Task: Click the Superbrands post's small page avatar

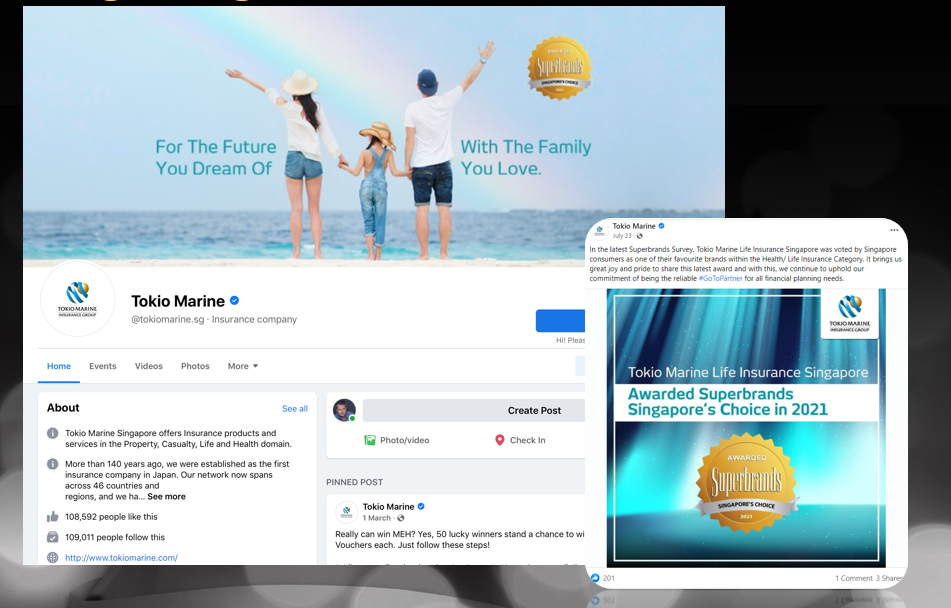Action: (x=600, y=231)
